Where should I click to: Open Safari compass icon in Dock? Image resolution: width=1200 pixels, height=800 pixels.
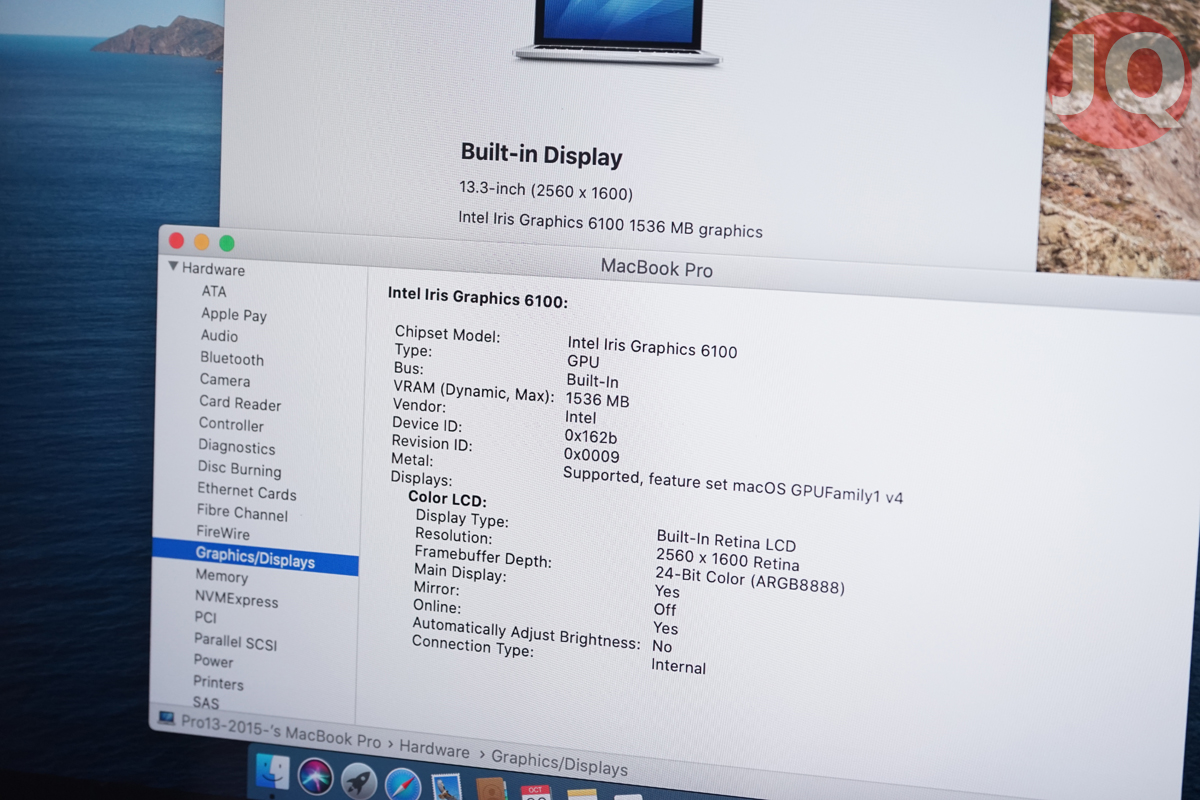click(x=403, y=785)
